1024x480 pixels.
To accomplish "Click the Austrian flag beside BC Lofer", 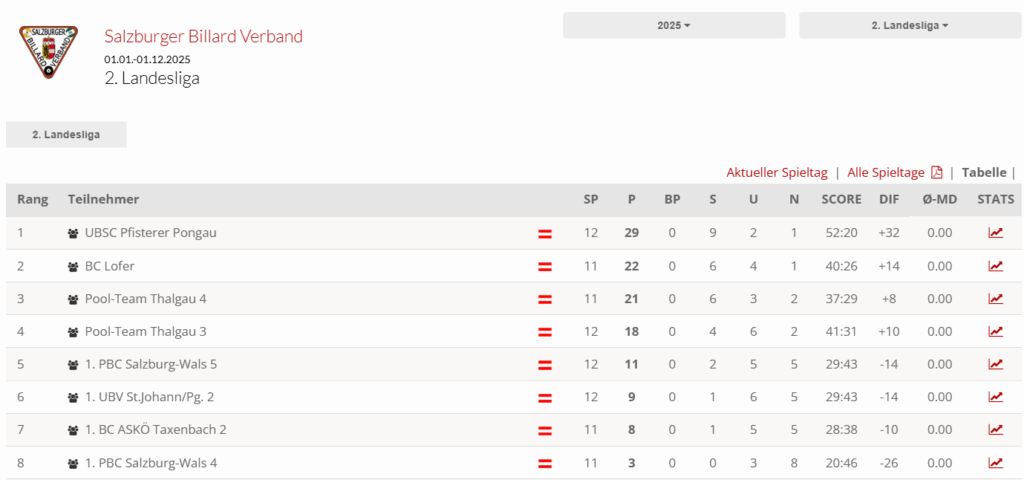I will pos(546,266).
